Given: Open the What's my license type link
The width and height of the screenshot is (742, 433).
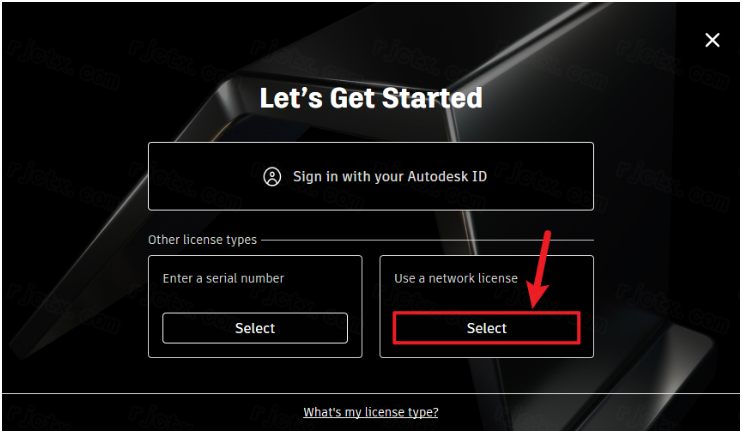Looking at the screenshot, I should click(371, 412).
